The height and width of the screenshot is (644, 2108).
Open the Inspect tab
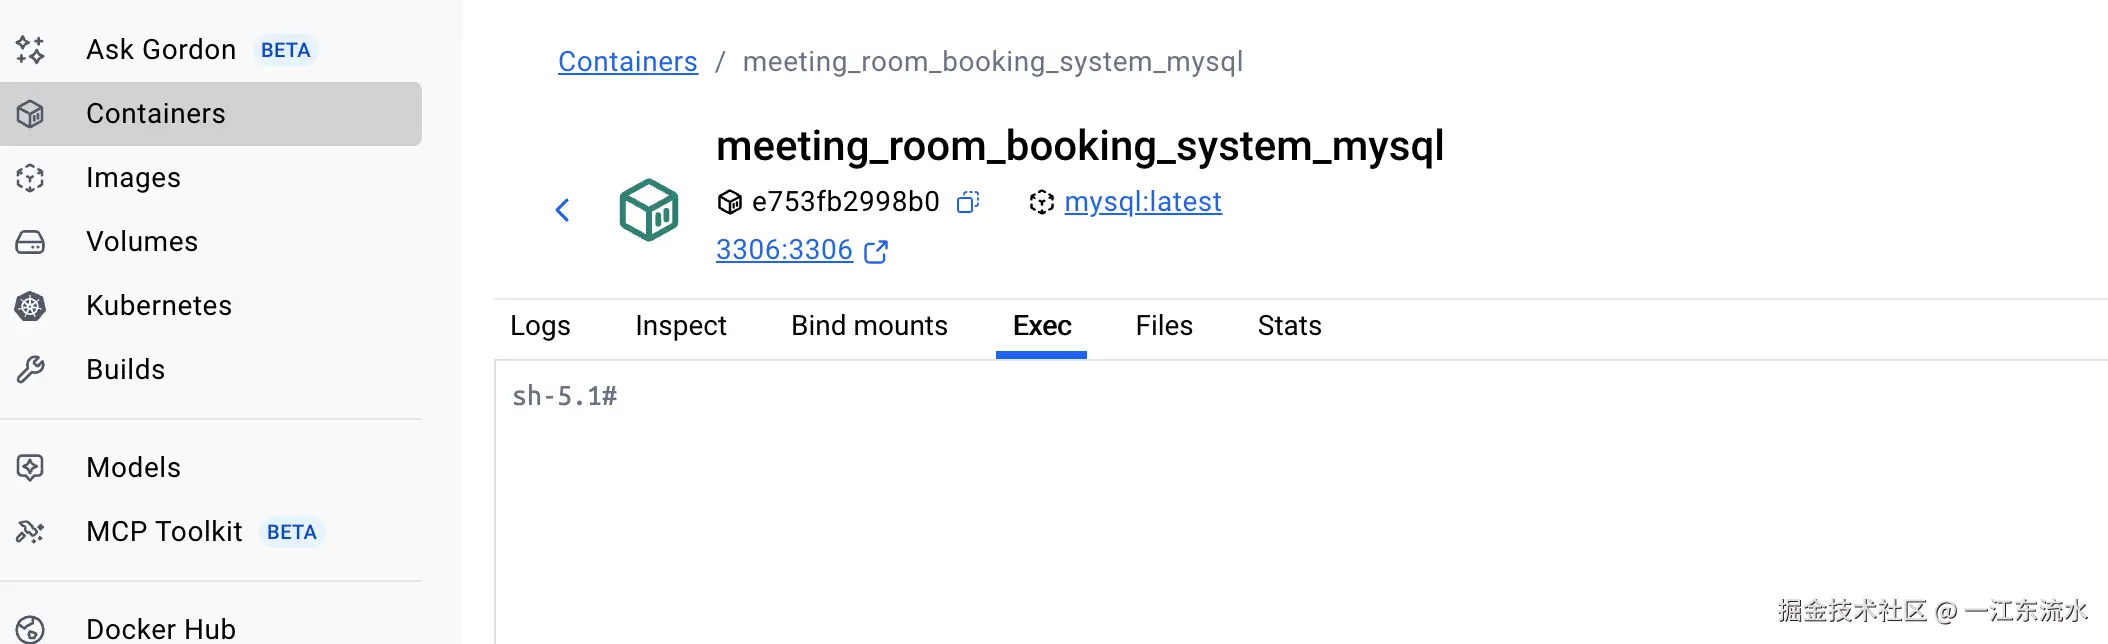pos(680,326)
